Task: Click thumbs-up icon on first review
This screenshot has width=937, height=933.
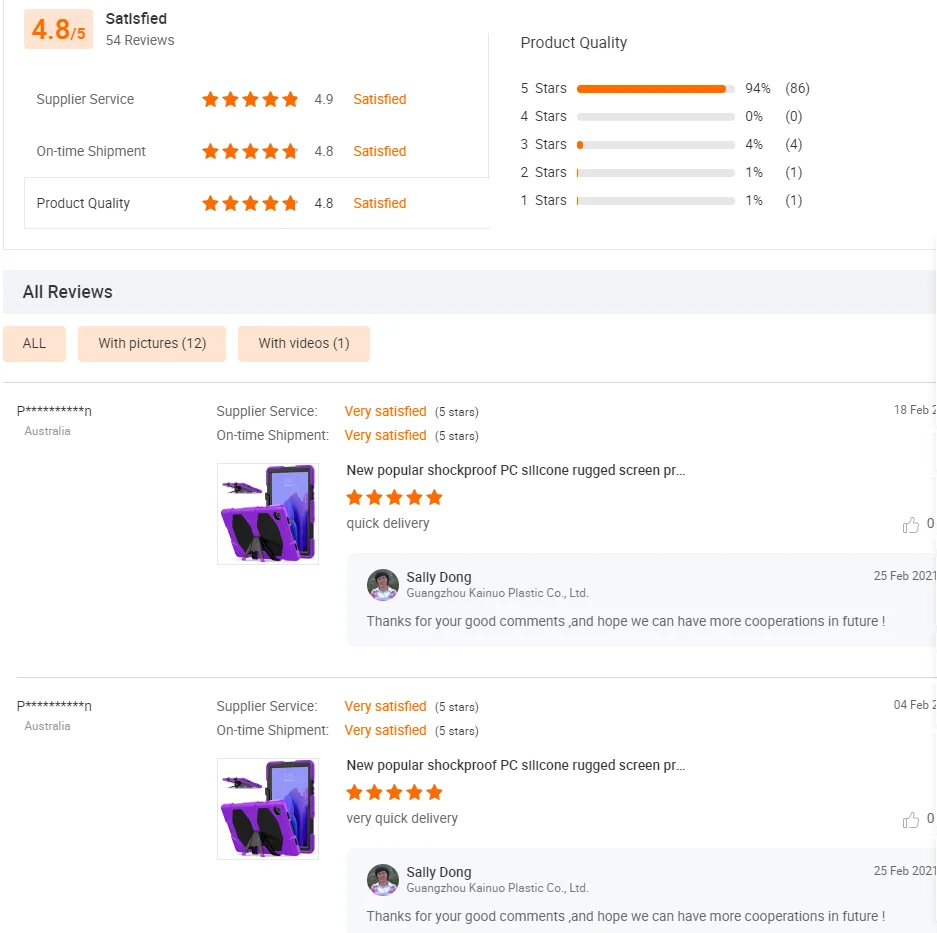Action: (911, 525)
